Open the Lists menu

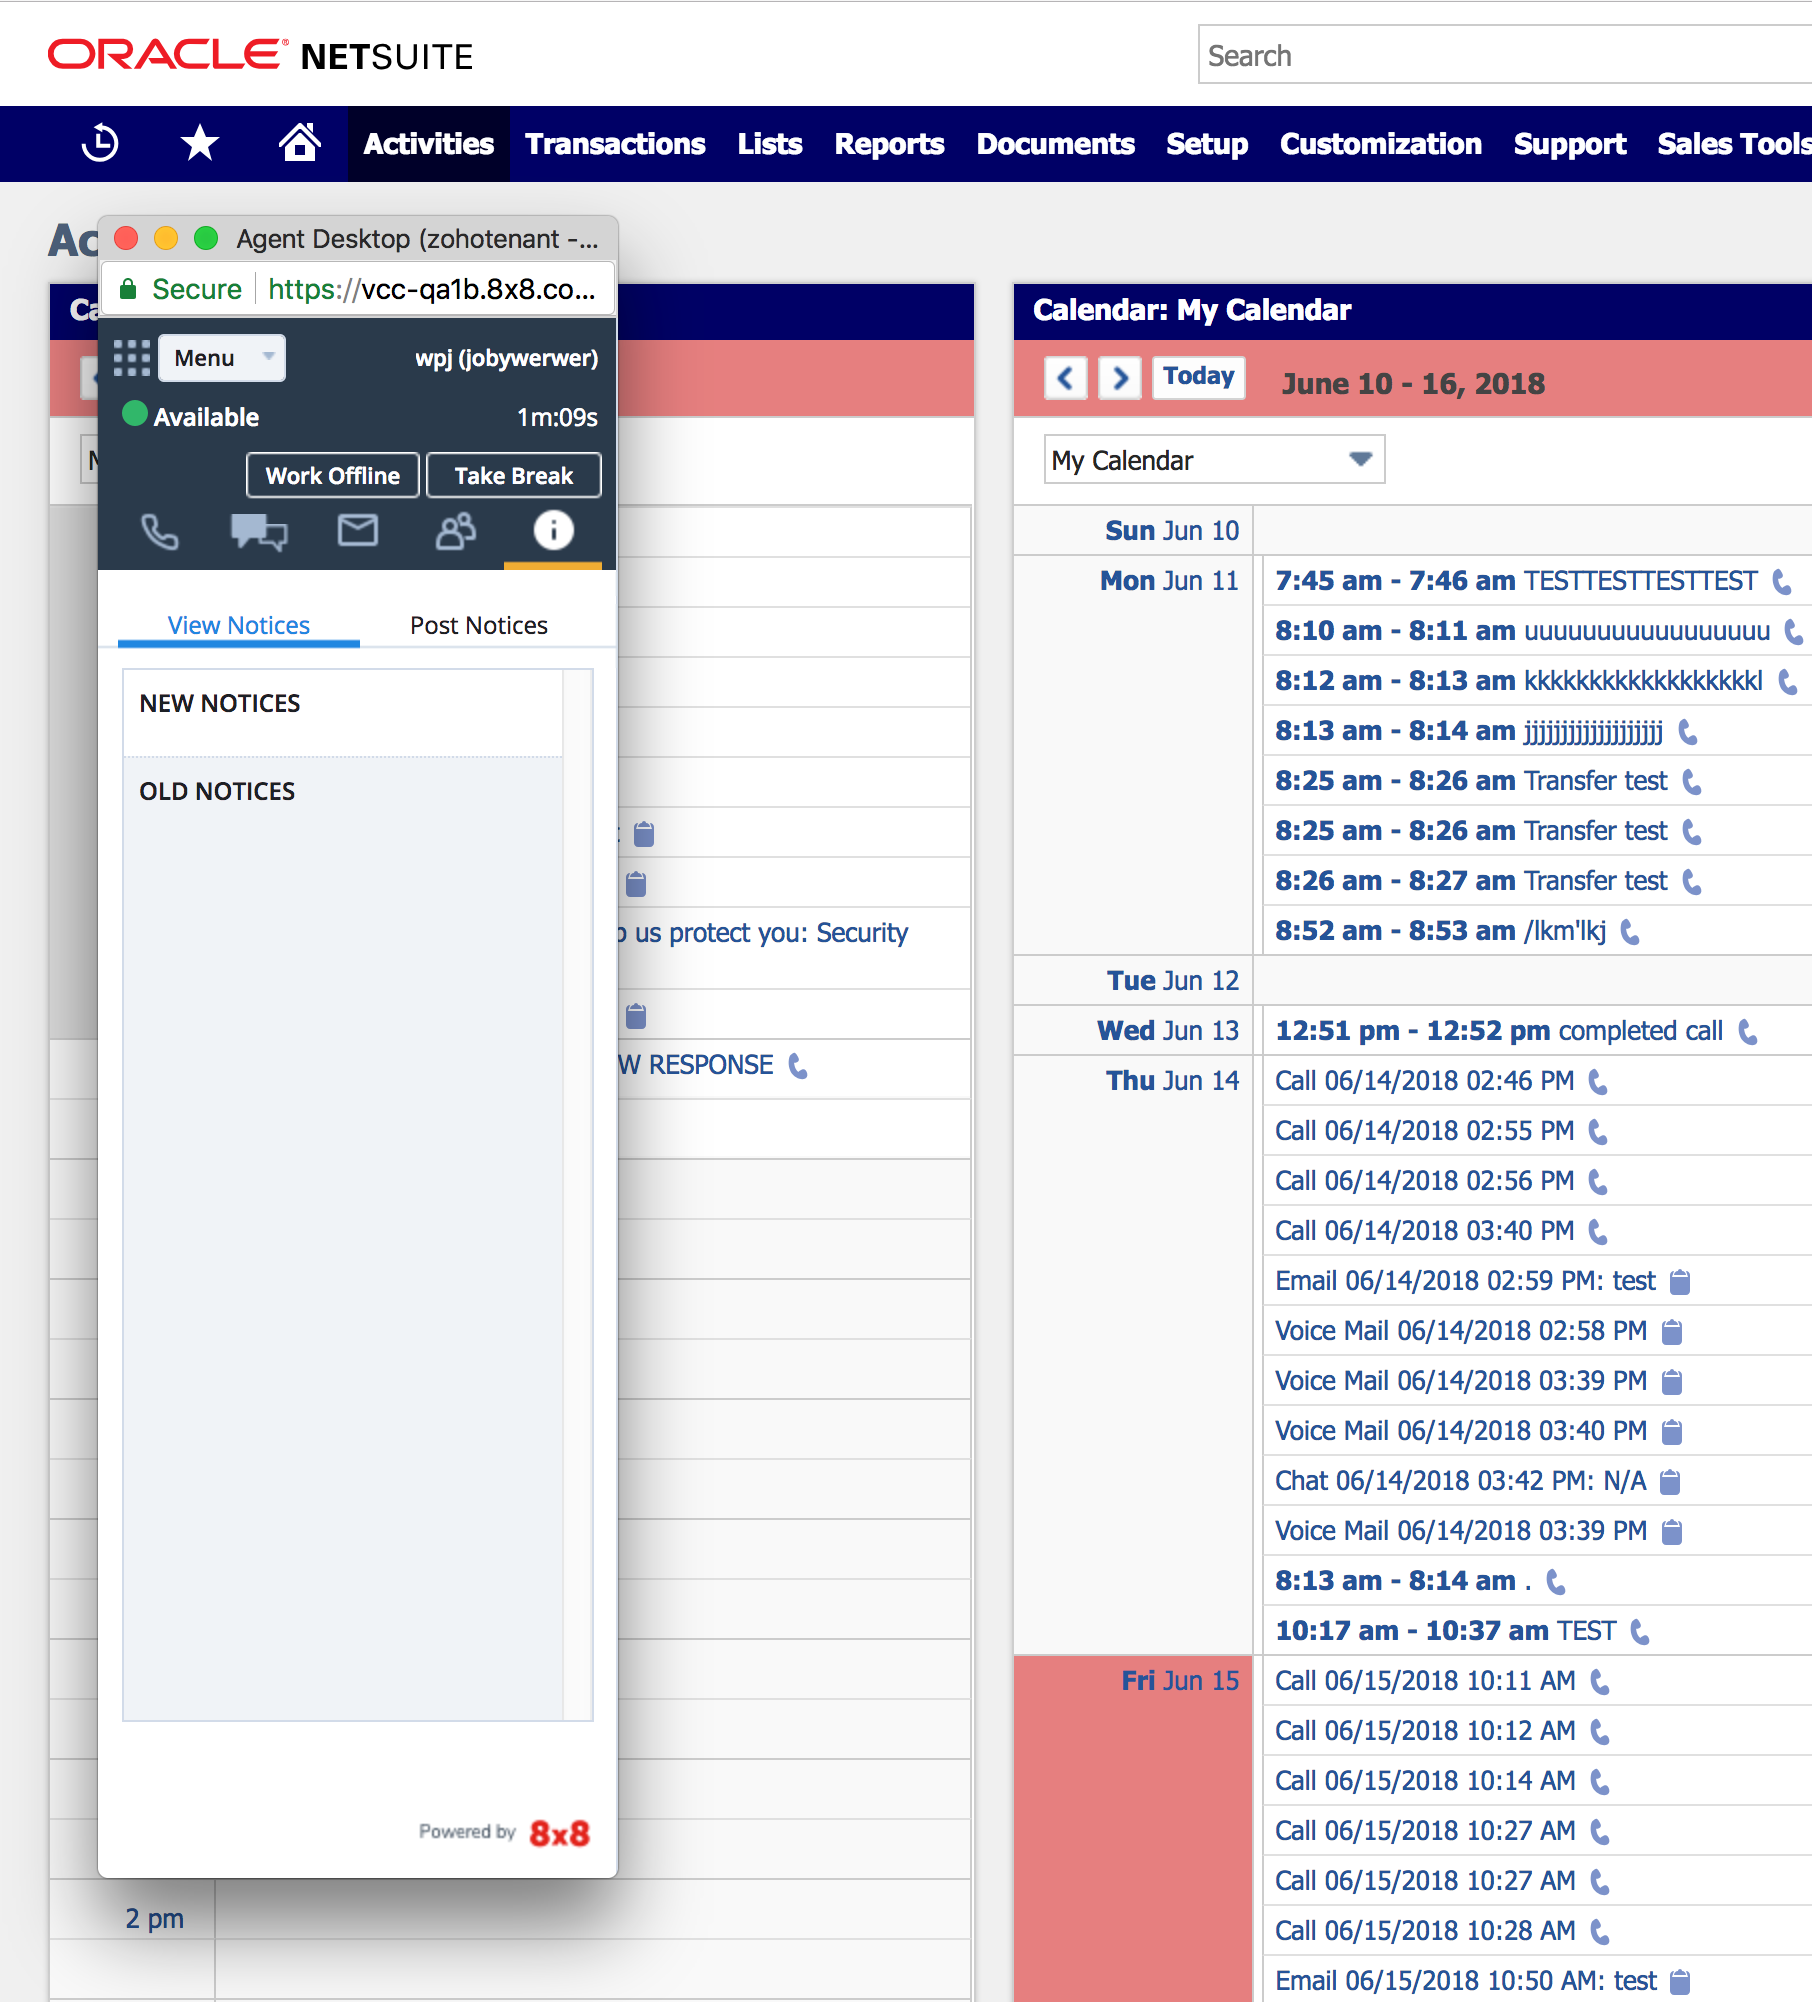(770, 144)
